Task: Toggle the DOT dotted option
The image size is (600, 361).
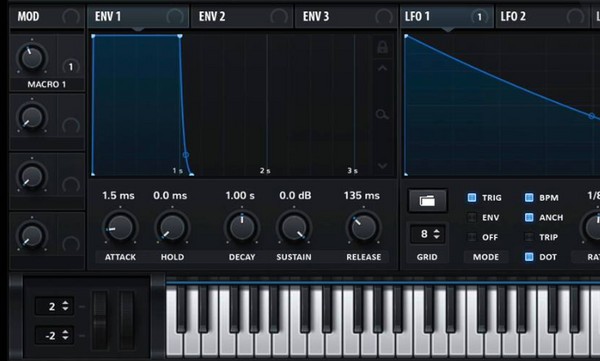Action: (x=529, y=257)
